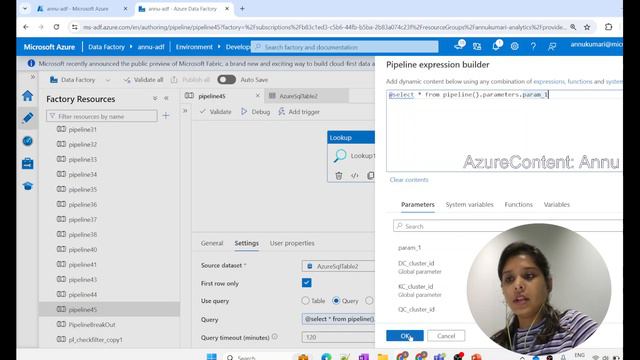Image resolution: width=640 pixels, height=360 pixels.
Task: Select the Parameters tab in expression builder
Action: click(x=418, y=204)
